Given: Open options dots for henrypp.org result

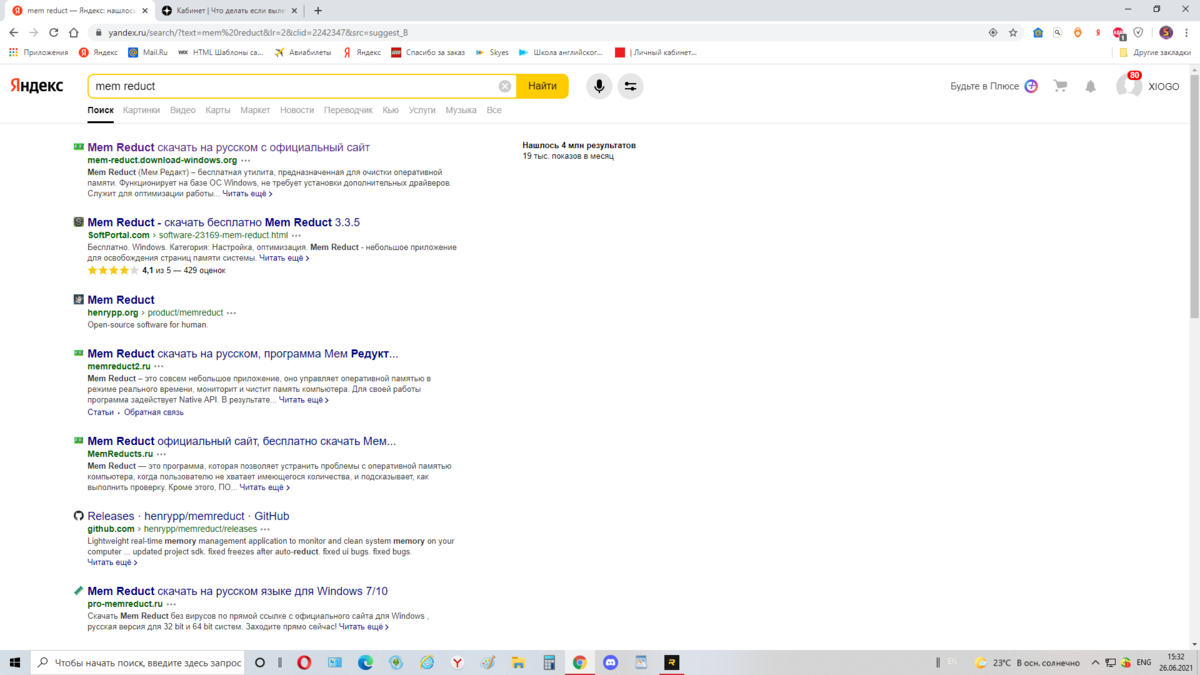Looking at the screenshot, I should pyautogui.click(x=232, y=313).
